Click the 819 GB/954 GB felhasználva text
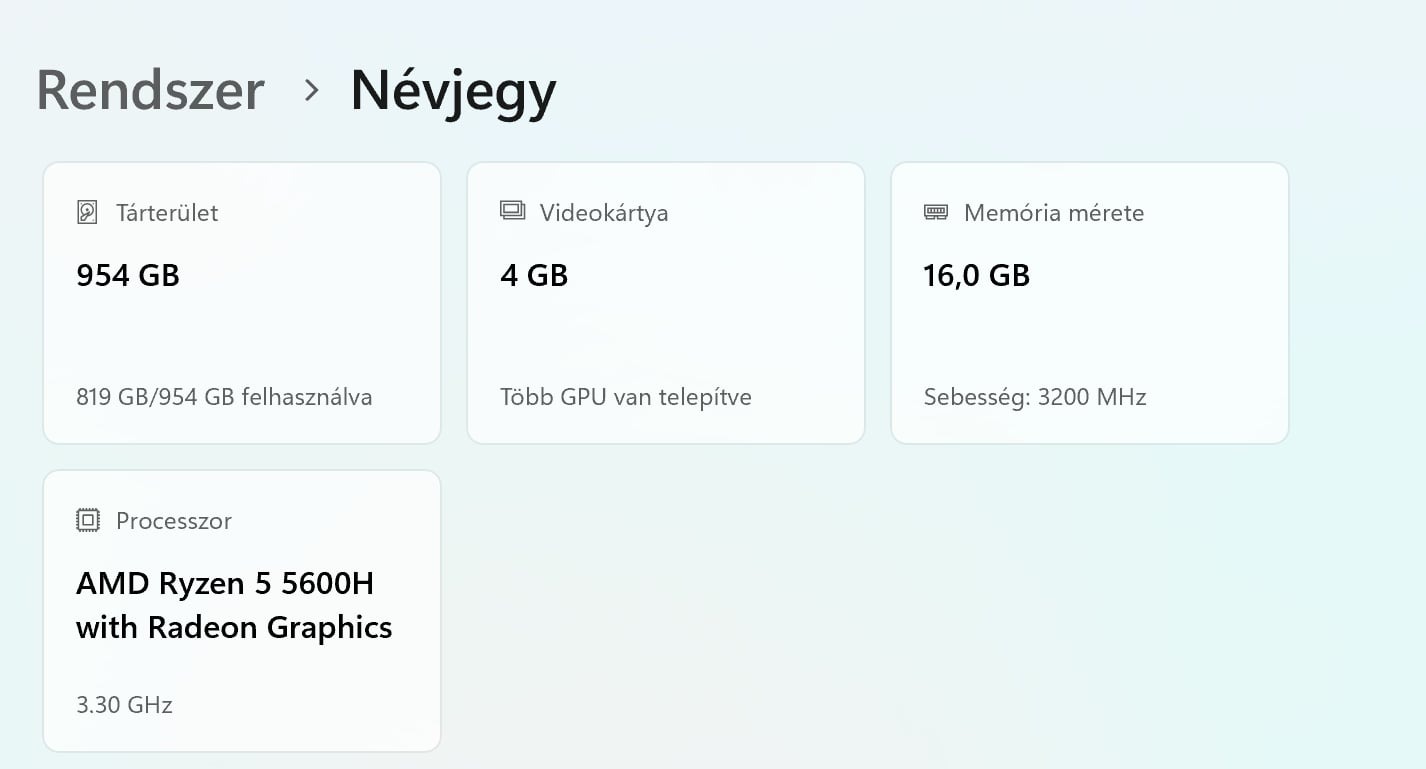The image size is (1426, 769). tap(224, 397)
